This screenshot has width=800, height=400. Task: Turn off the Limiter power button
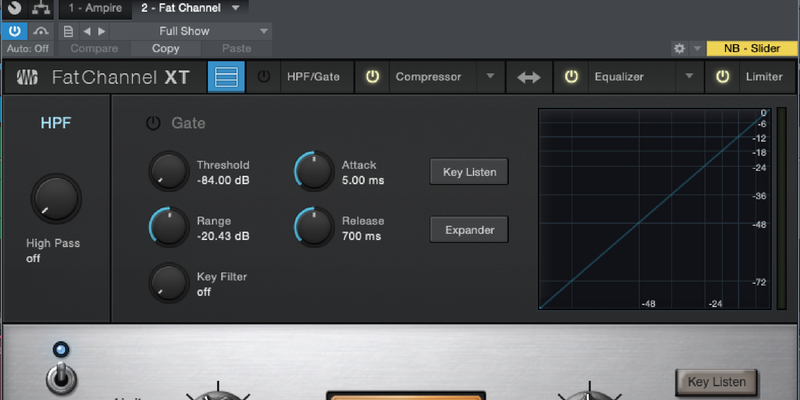point(721,77)
